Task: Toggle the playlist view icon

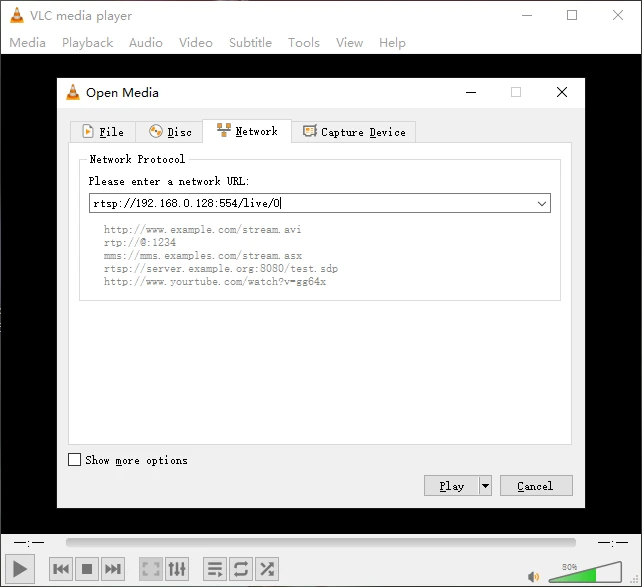Action: [x=215, y=569]
